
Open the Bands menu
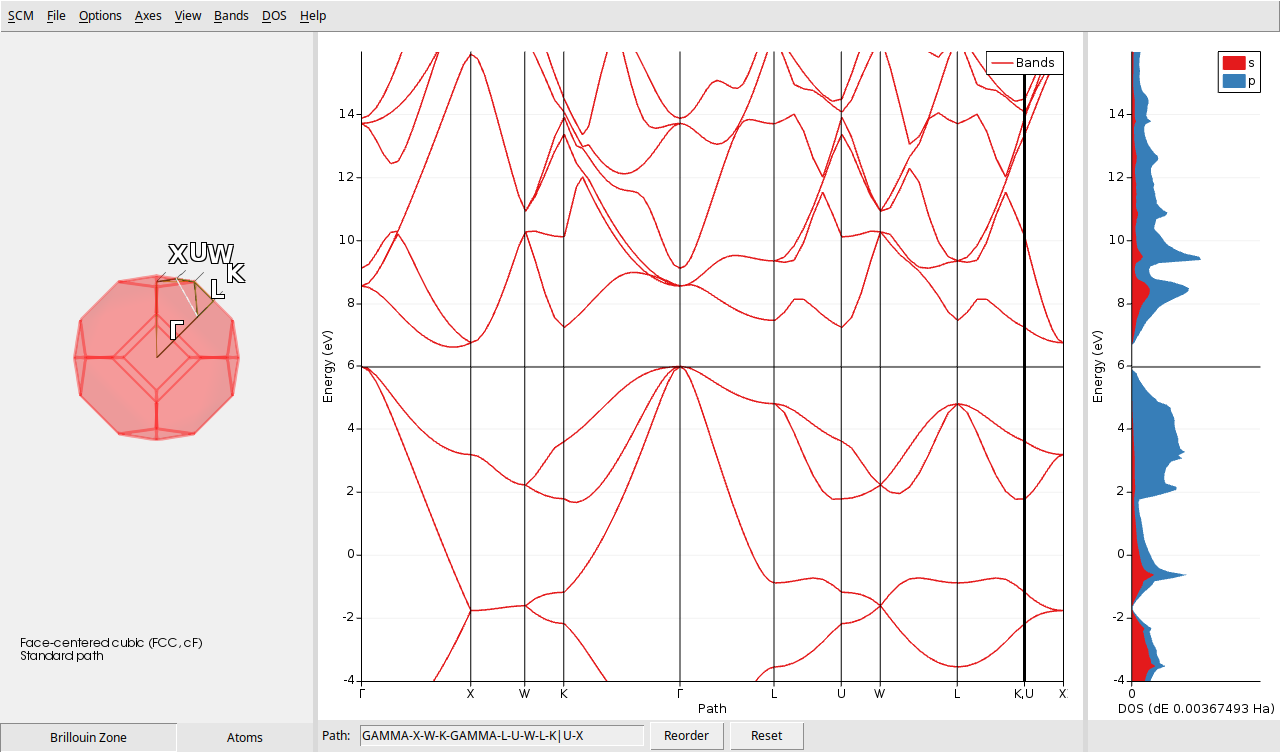[x=231, y=15]
